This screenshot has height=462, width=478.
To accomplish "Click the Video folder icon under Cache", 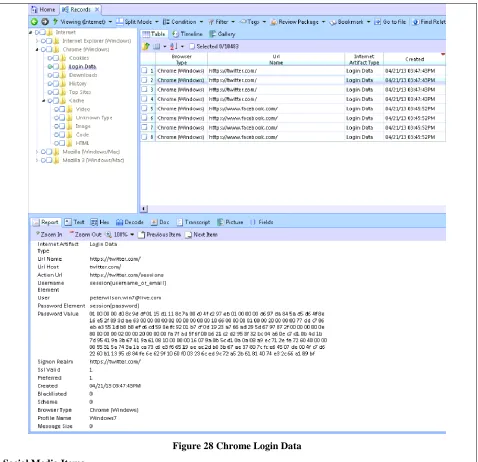I will pyautogui.click(x=70, y=109).
